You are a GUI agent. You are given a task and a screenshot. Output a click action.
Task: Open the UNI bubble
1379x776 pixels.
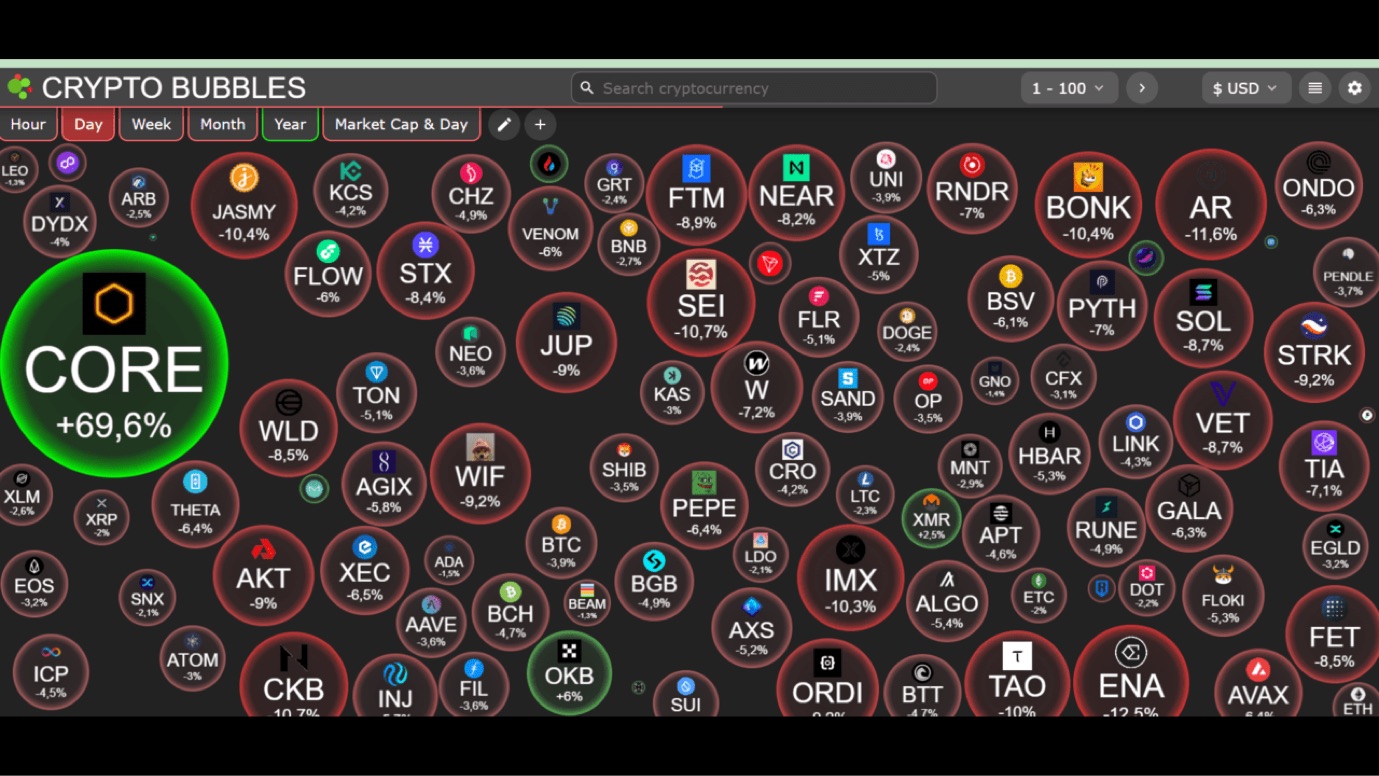886,178
